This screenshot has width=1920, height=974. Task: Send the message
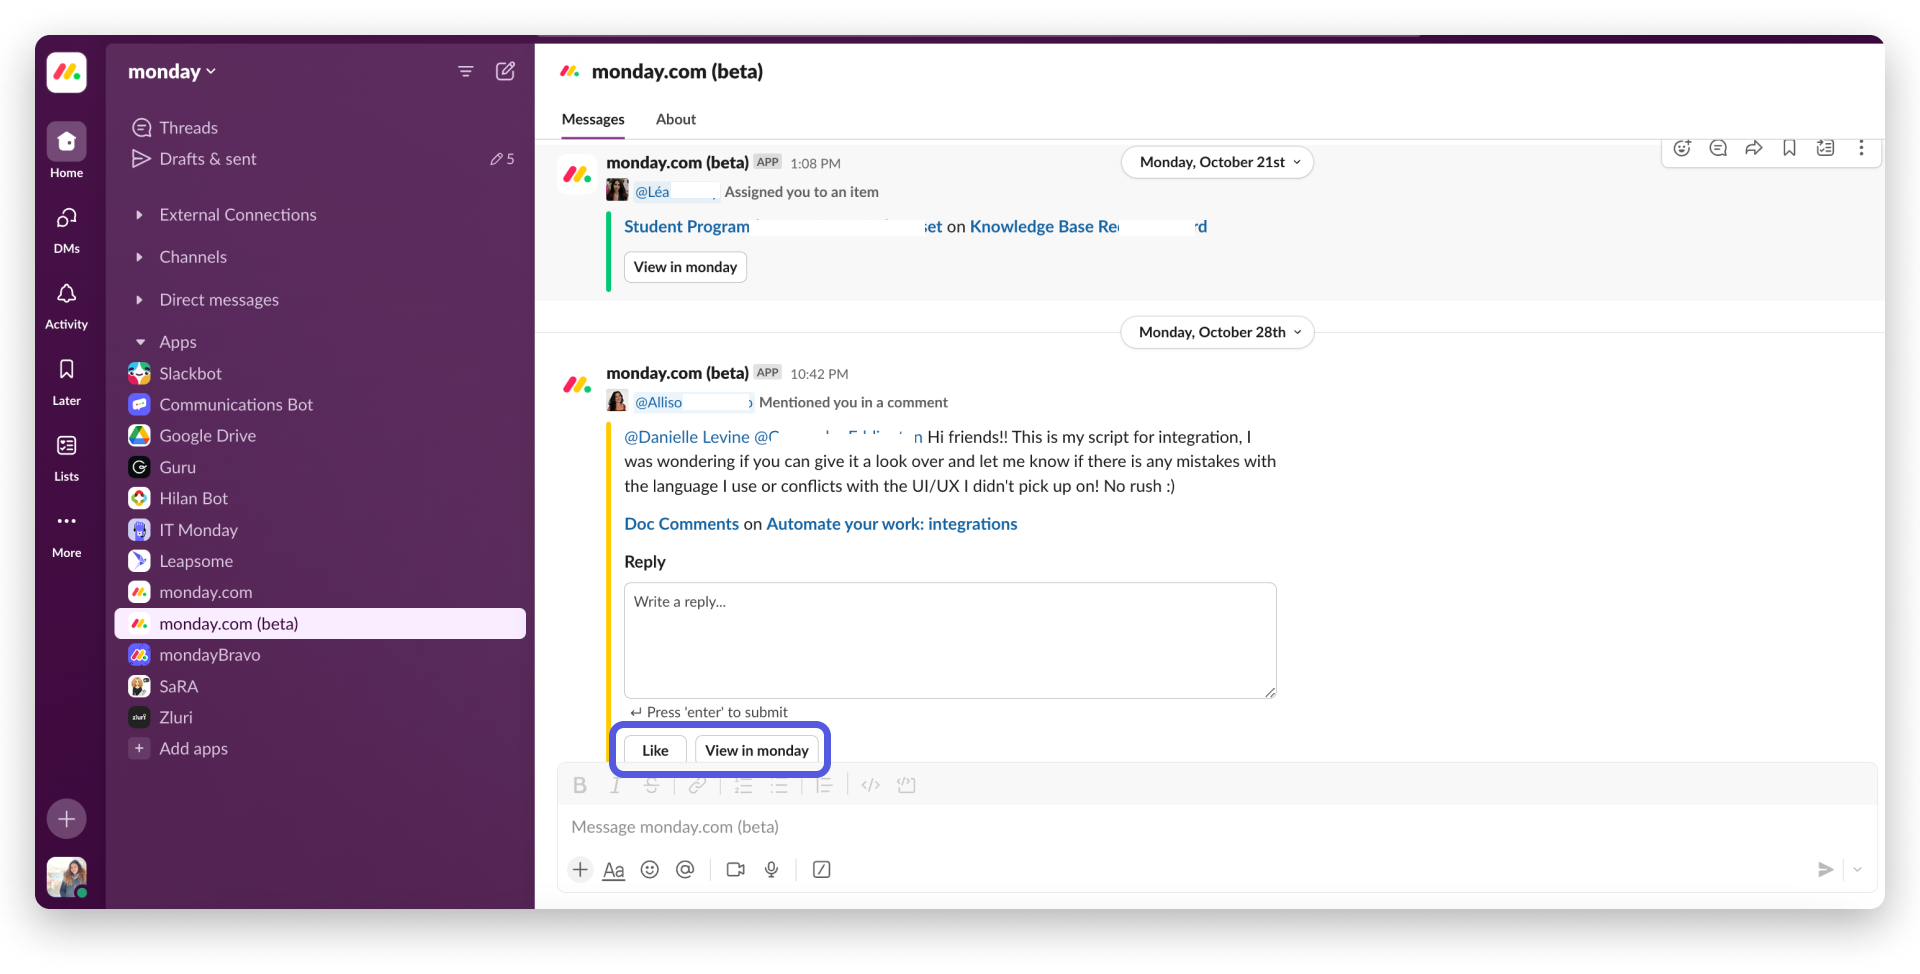(x=1825, y=869)
